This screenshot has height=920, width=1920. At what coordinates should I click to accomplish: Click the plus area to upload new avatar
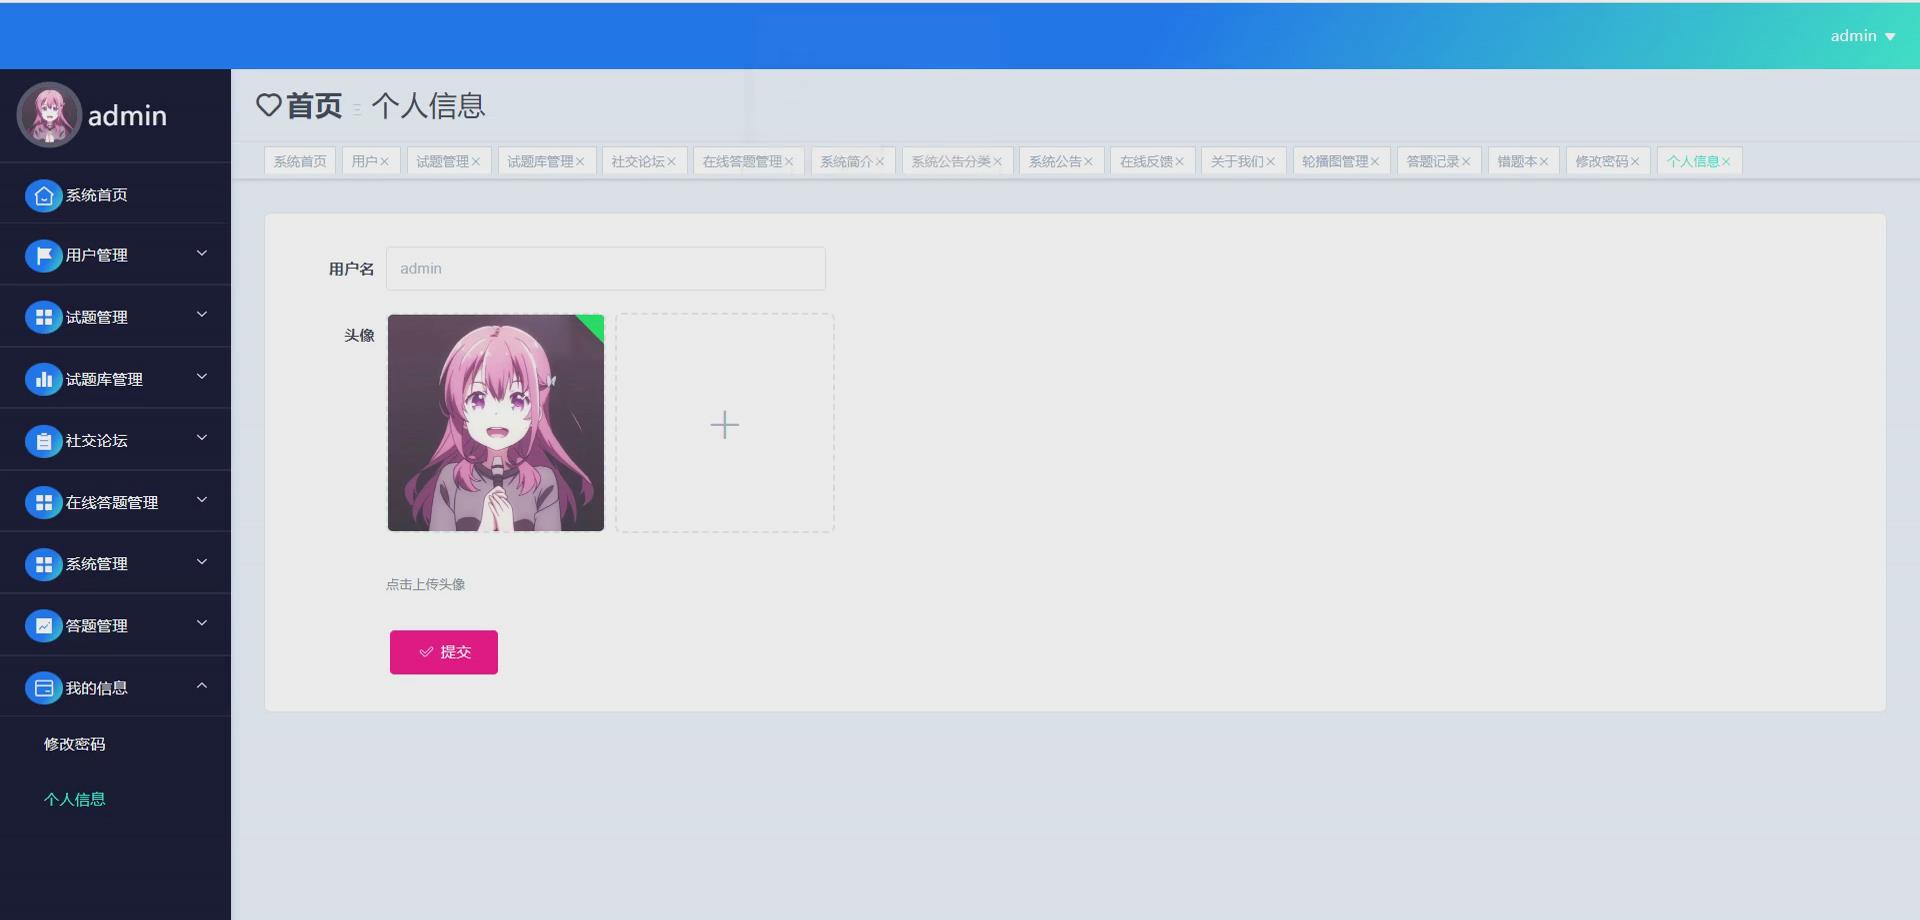point(724,423)
